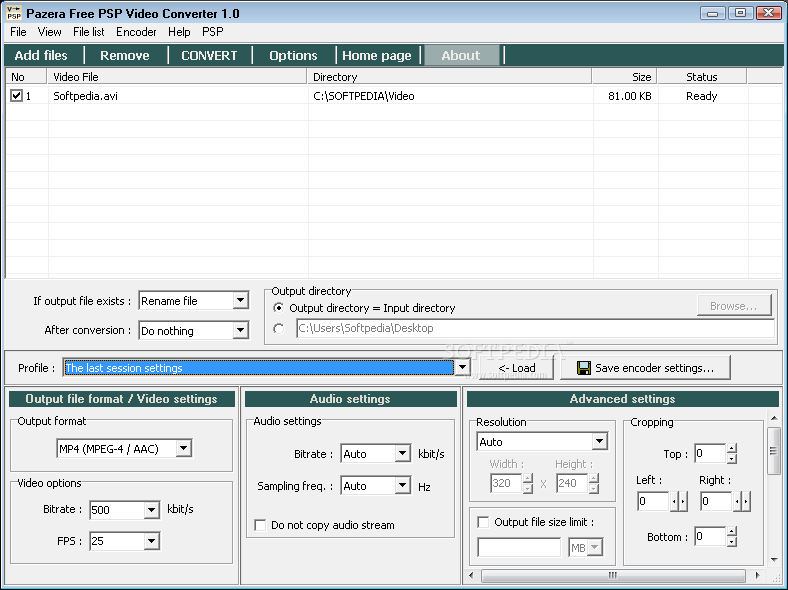Click the Advanced settings vertical scrollbar thumb

773,451
